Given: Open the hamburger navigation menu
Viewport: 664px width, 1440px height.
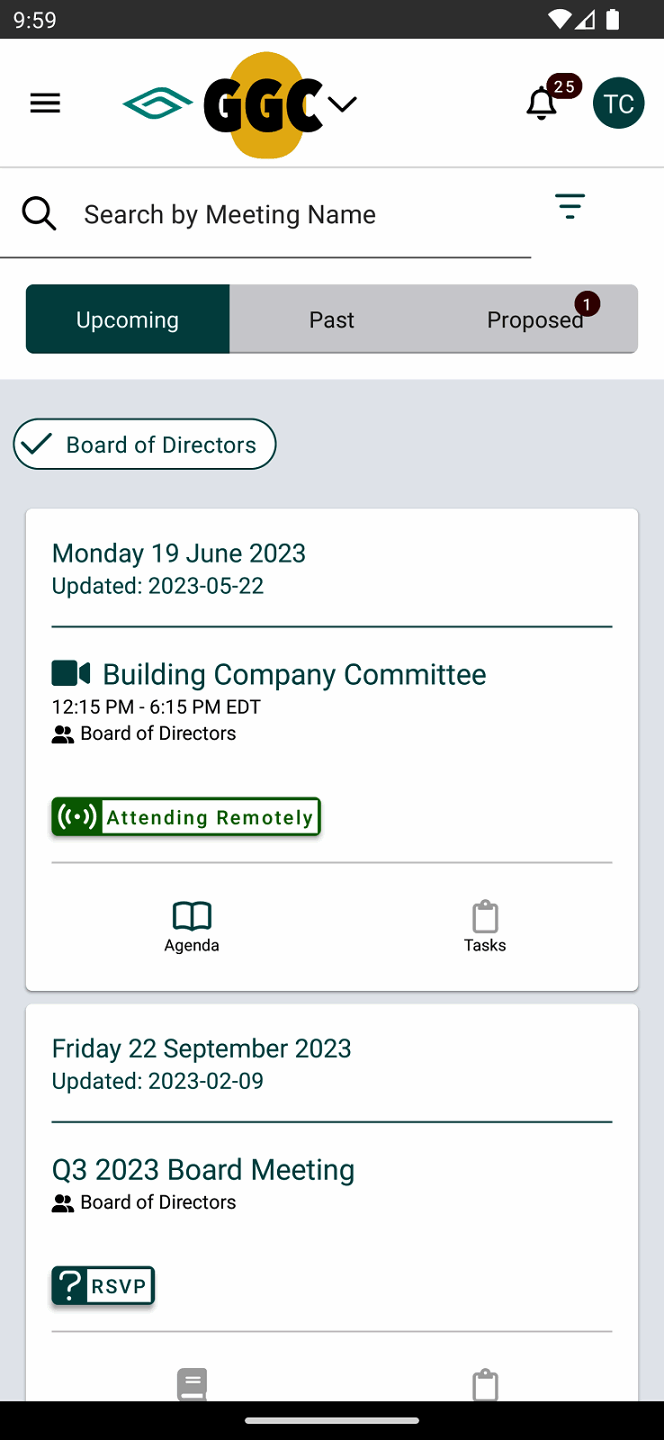Looking at the screenshot, I should coord(45,103).
